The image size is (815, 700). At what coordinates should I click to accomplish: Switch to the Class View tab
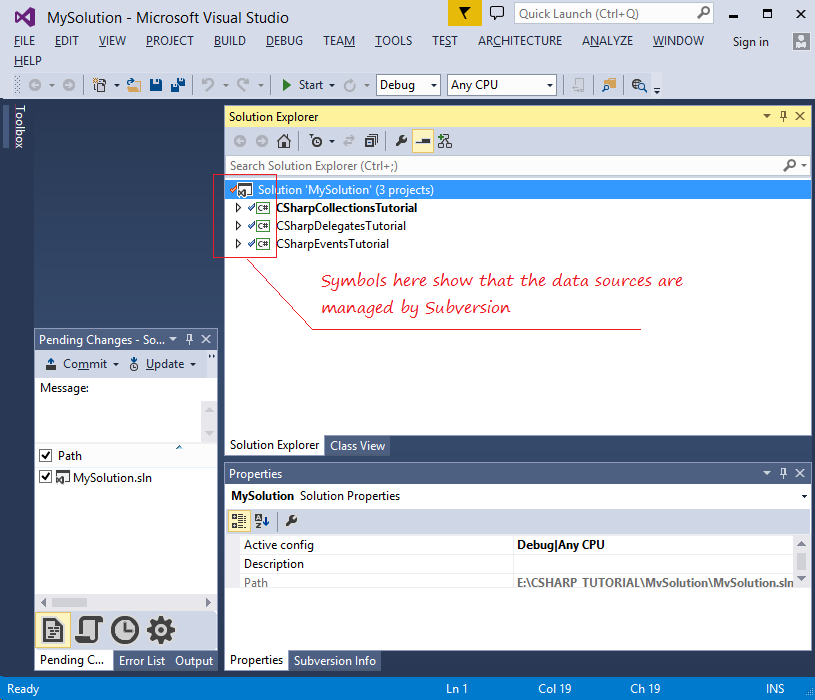(358, 446)
